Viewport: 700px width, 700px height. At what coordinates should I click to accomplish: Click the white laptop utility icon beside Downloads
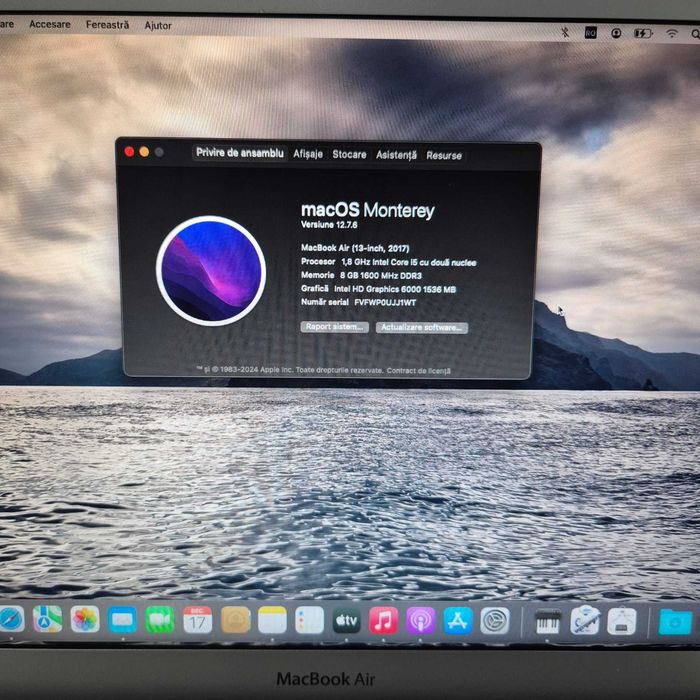coord(622,621)
